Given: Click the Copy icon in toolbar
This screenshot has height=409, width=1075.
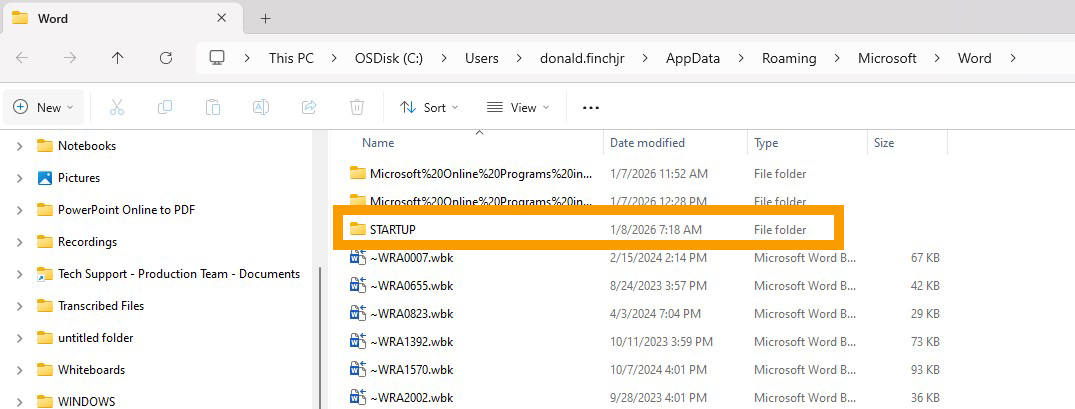Looking at the screenshot, I should [165, 107].
